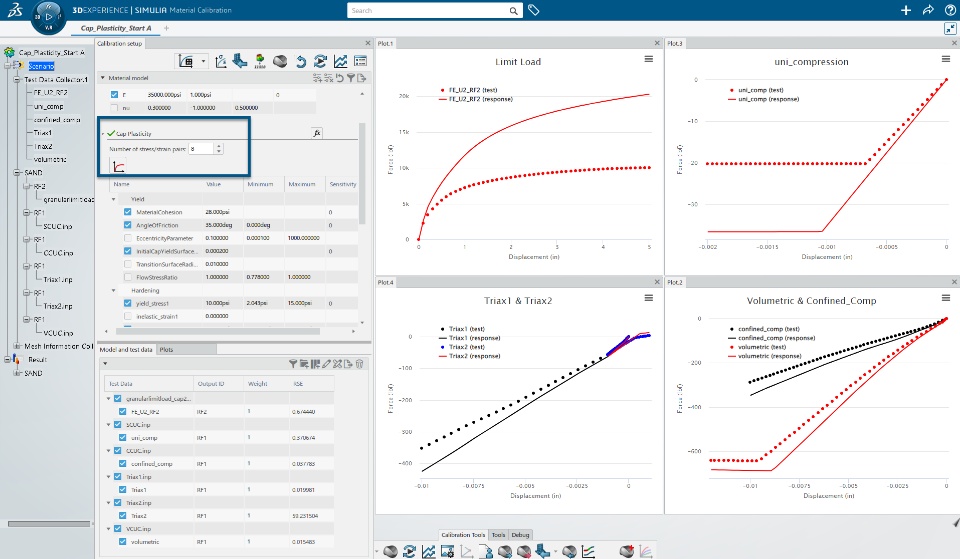Select the Cap_Plasticity_Start A document tab

[116, 28]
